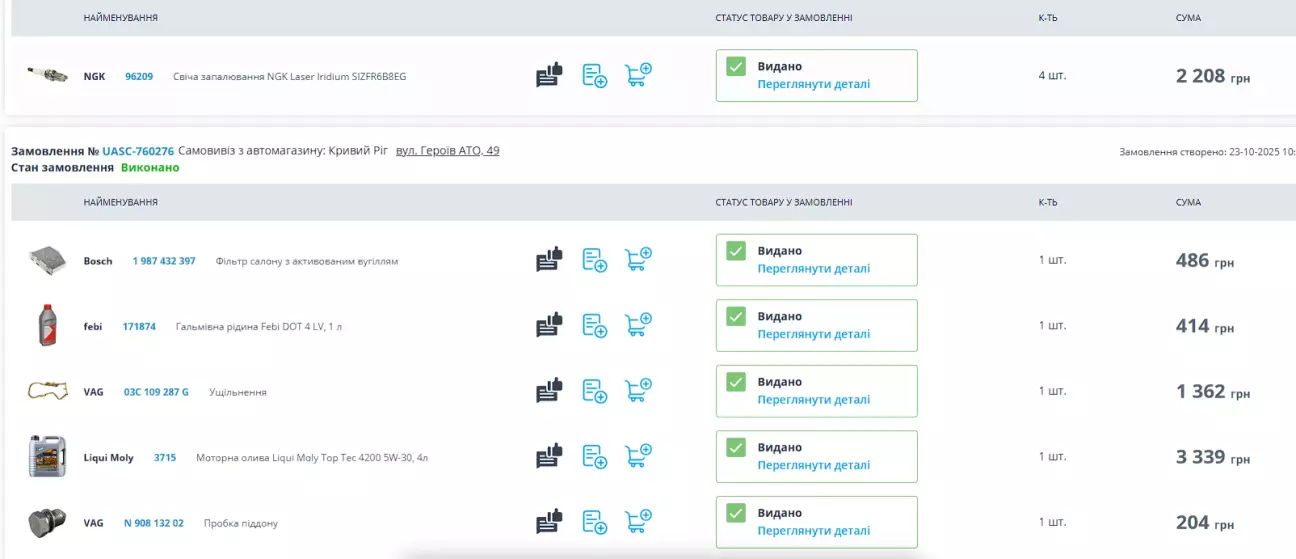This screenshot has width=1296, height=559.
Task: Leave a review for VAG 03C 109 287 G
Action: (549, 391)
